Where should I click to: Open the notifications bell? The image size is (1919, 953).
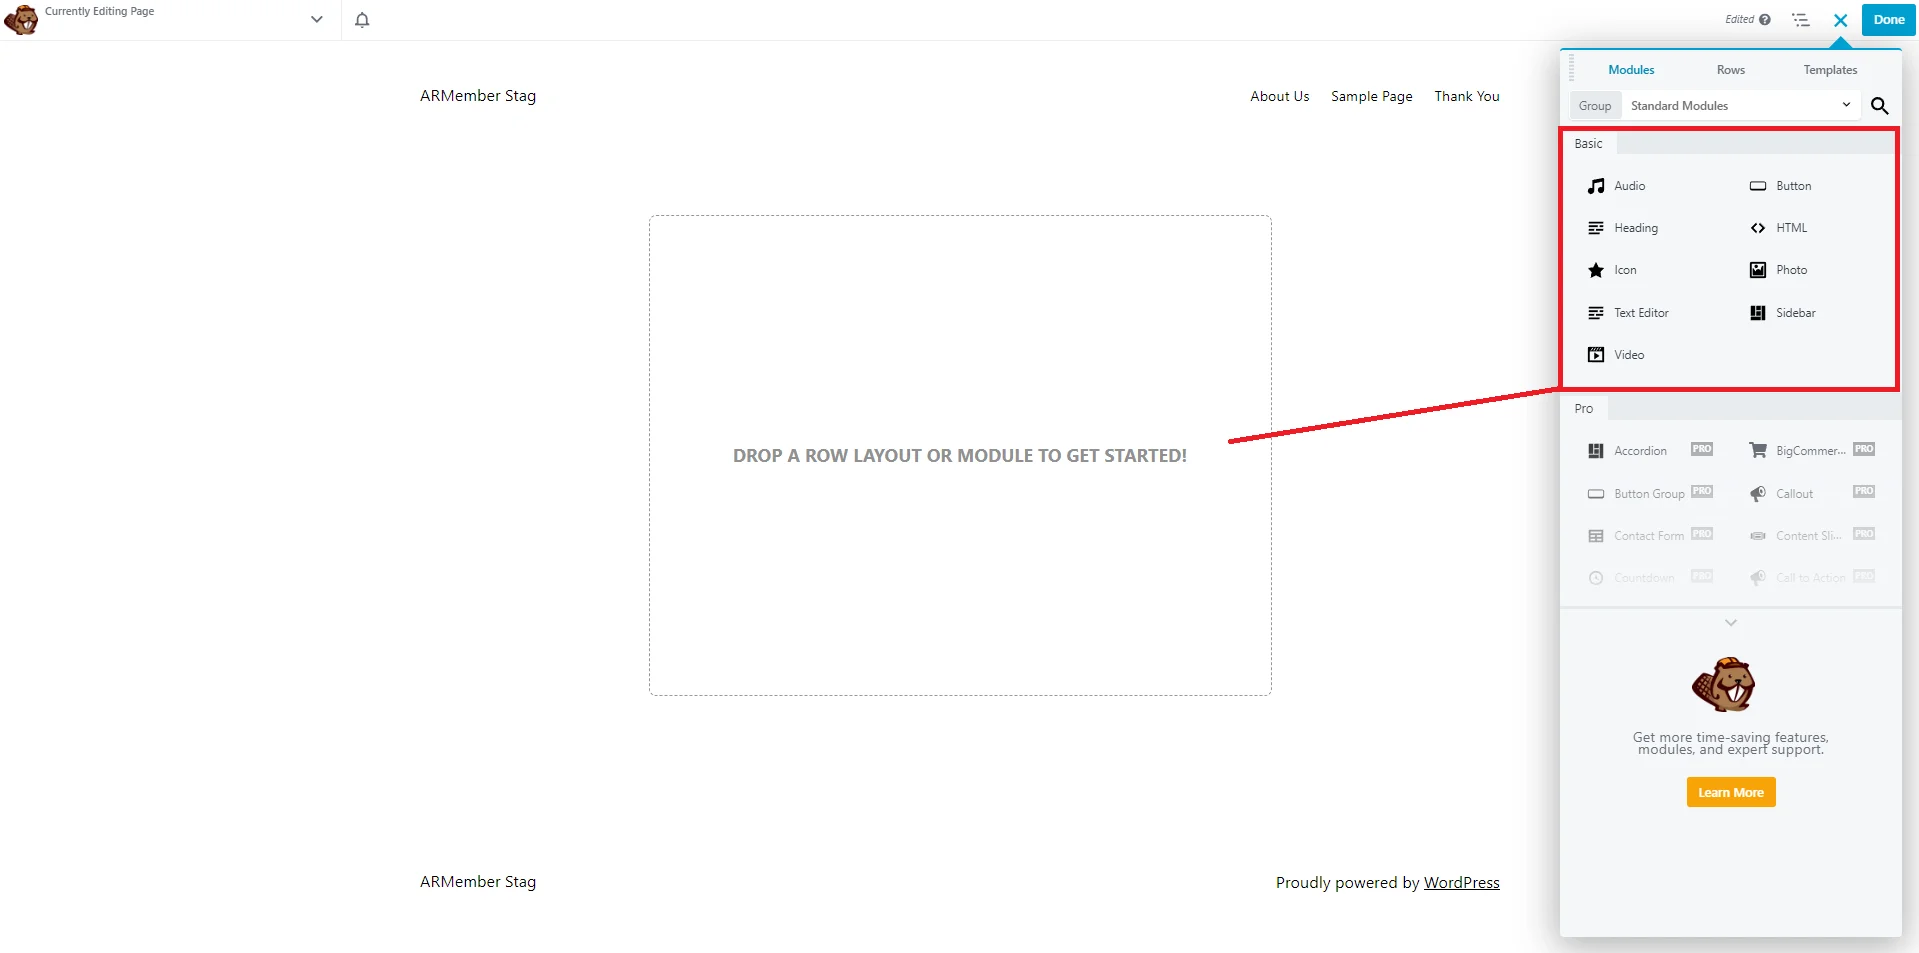tap(362, 20)
